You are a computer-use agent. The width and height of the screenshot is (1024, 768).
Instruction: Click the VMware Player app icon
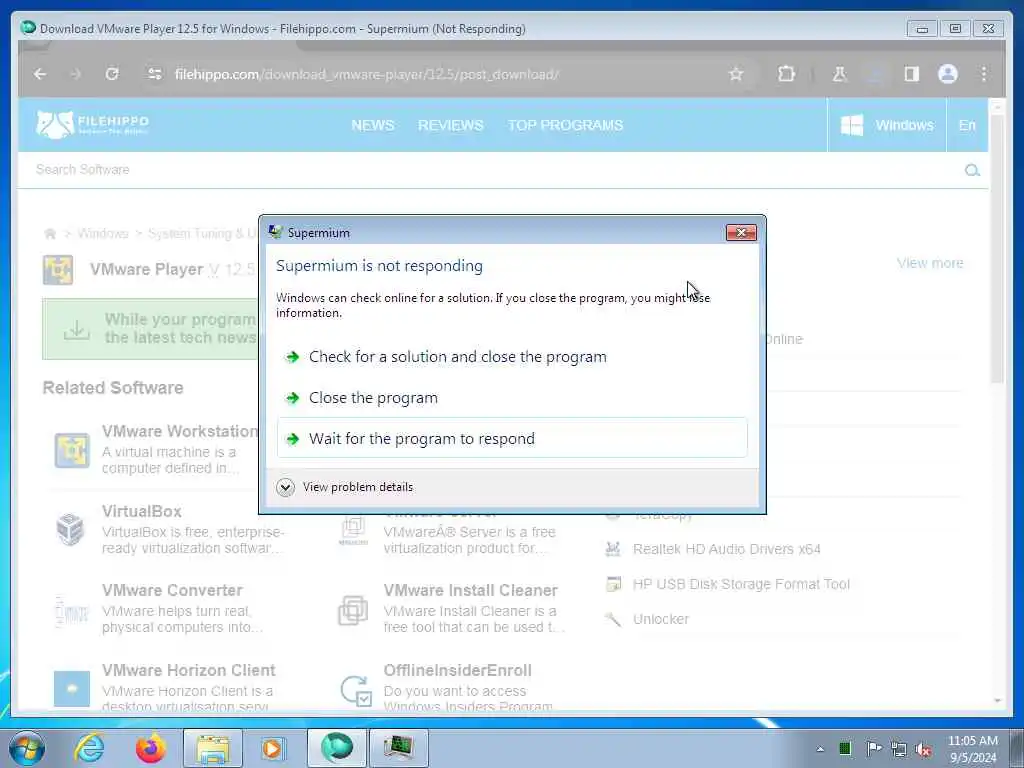pos(58,270)
